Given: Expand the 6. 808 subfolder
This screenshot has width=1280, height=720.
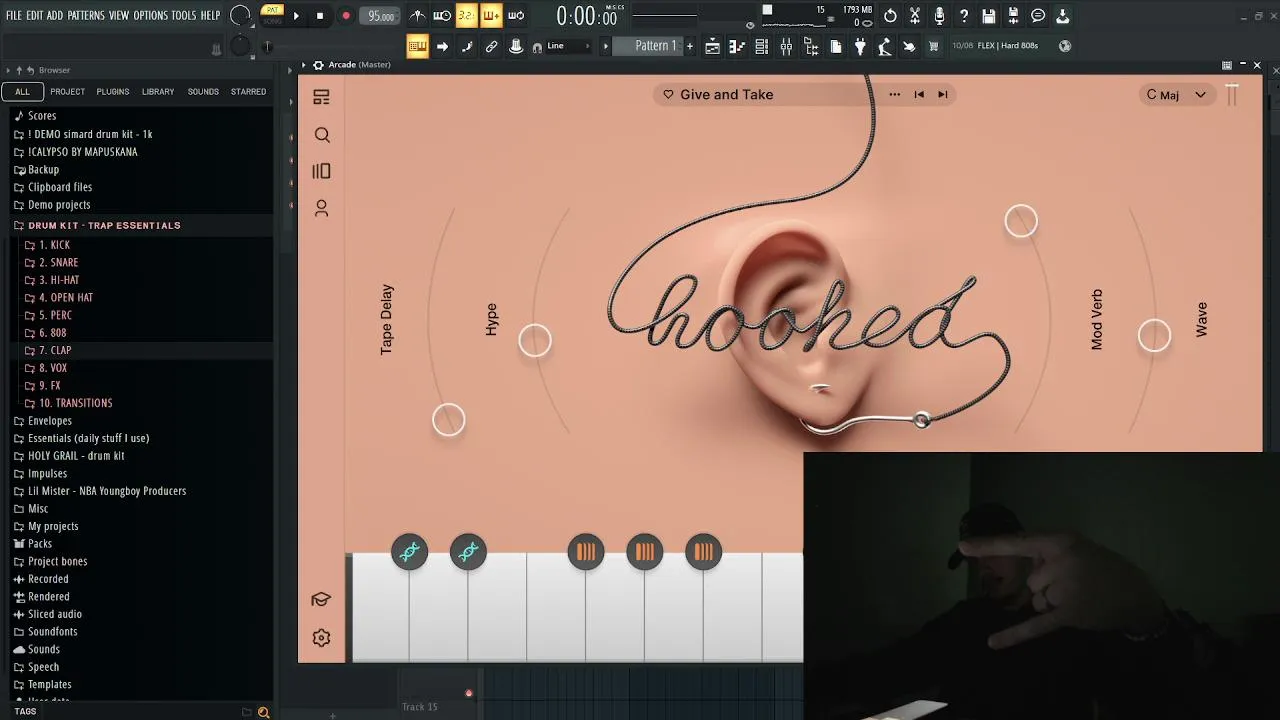Looking at the screenshot, I should pyautogui.click(x=52, y=333).
